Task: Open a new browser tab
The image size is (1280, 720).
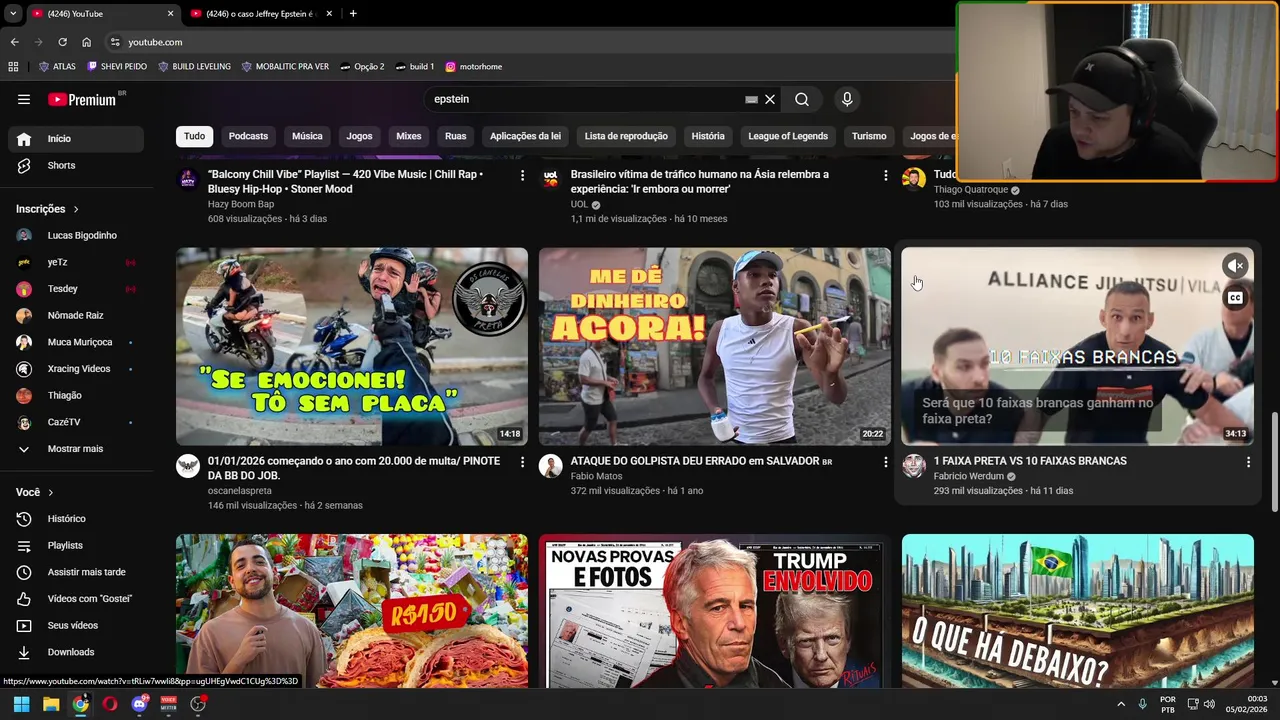Action: (353, 13)
